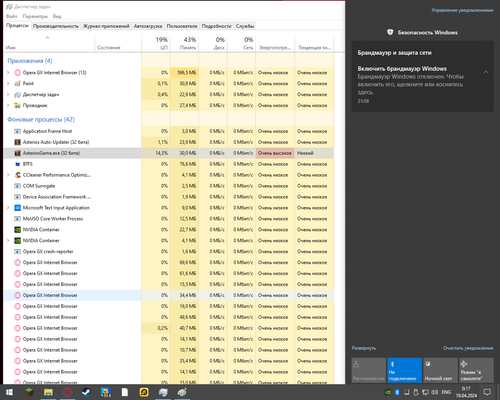Click the Очень высокое energy cell

point(275,153)
